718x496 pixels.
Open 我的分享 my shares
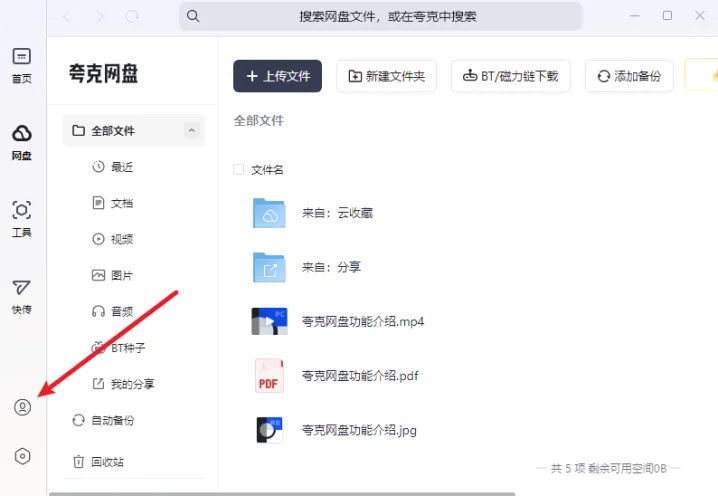pyautogui.click(x=124, y=384)
